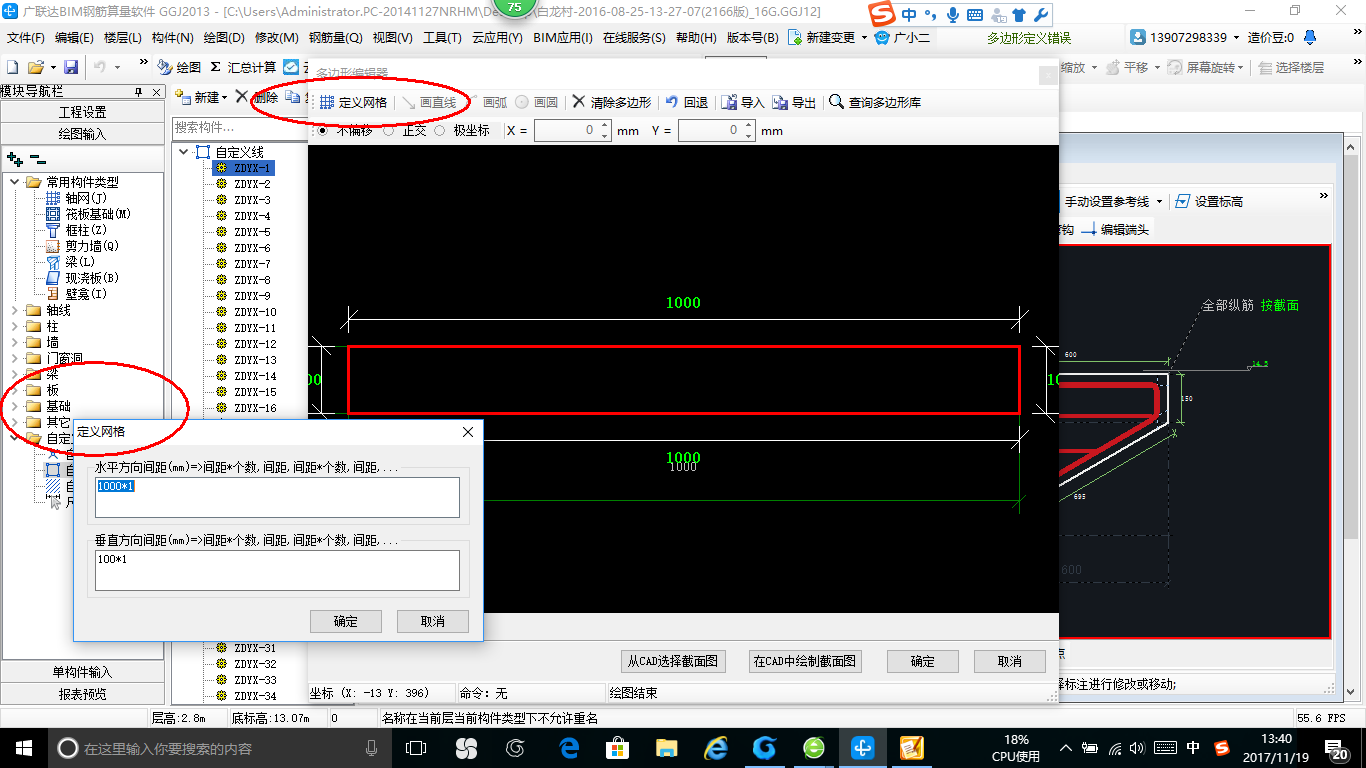Click the 垂直方向间距 input field
1366x768 pixels.
(x=277, y=570)
